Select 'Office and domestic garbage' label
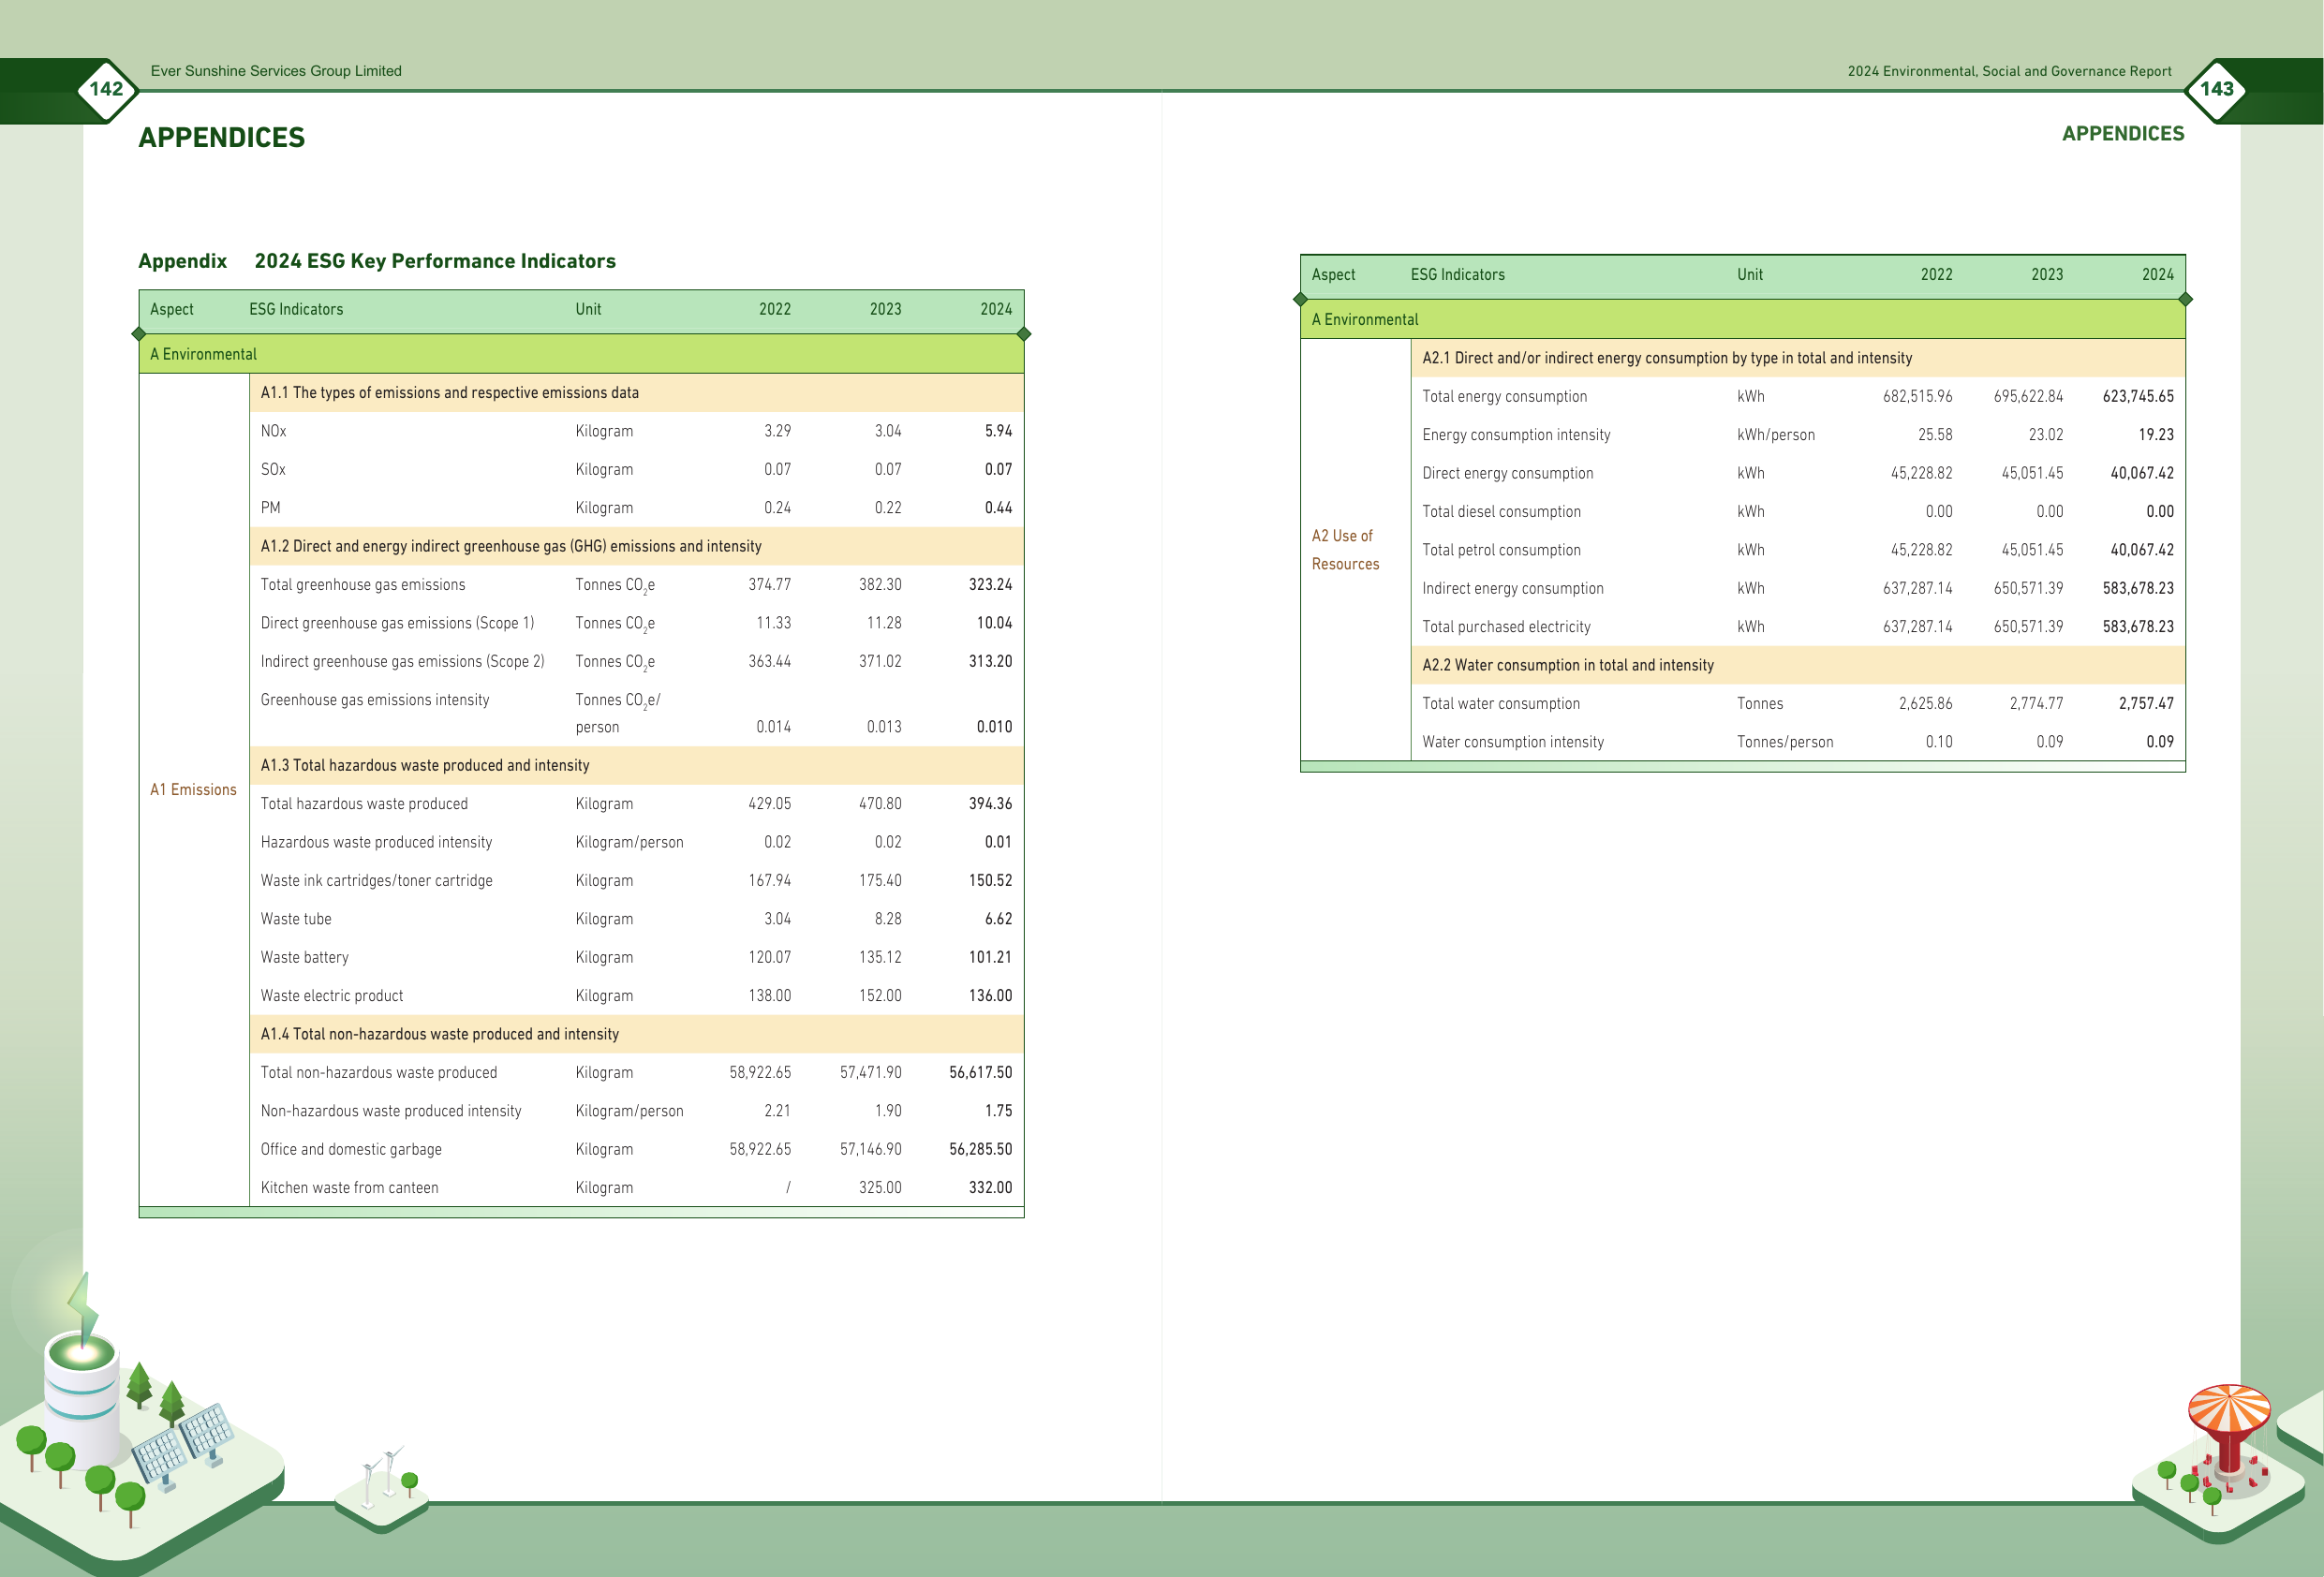 point(351,1150)
